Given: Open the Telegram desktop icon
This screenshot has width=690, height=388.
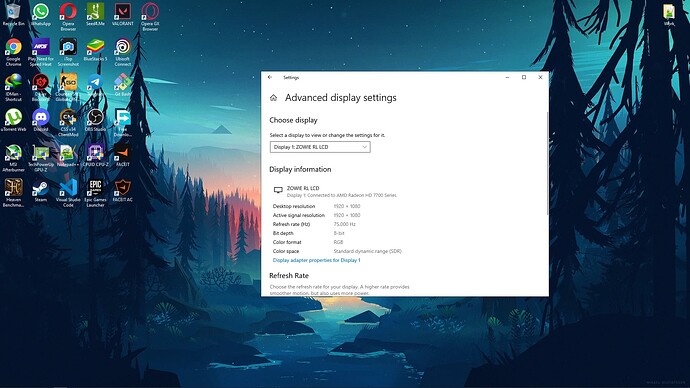Looking at the screenshot, I should [95, 85].
